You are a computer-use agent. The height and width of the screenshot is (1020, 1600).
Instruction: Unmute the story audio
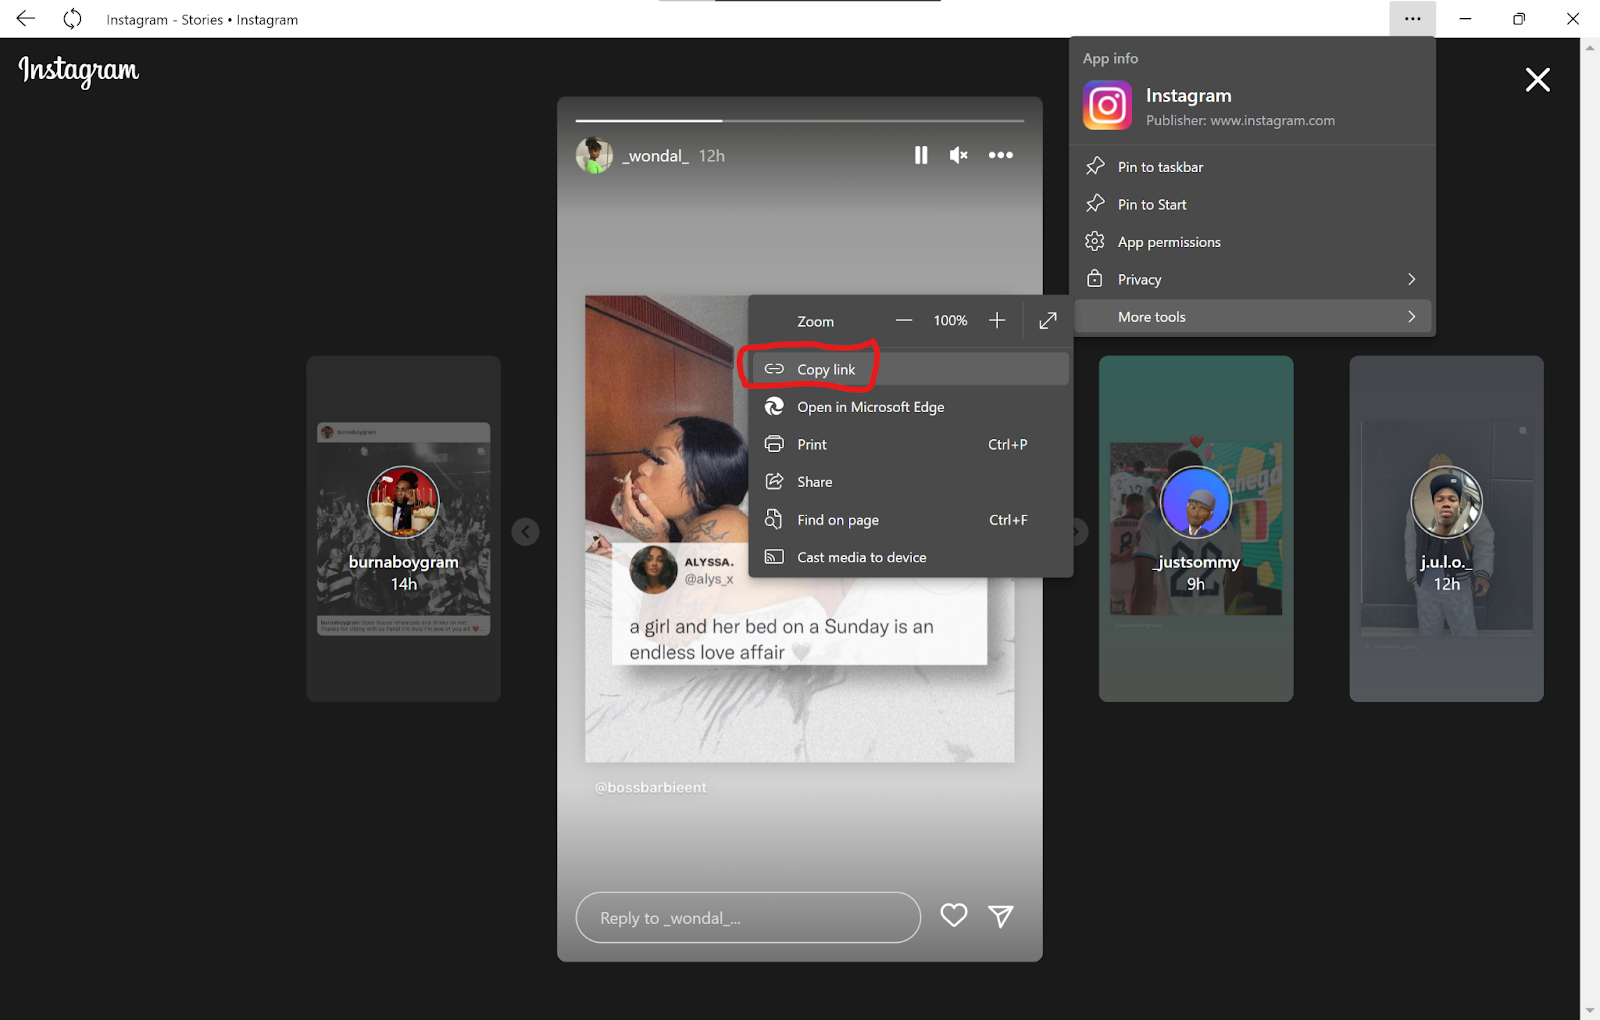tap(959, 155)
